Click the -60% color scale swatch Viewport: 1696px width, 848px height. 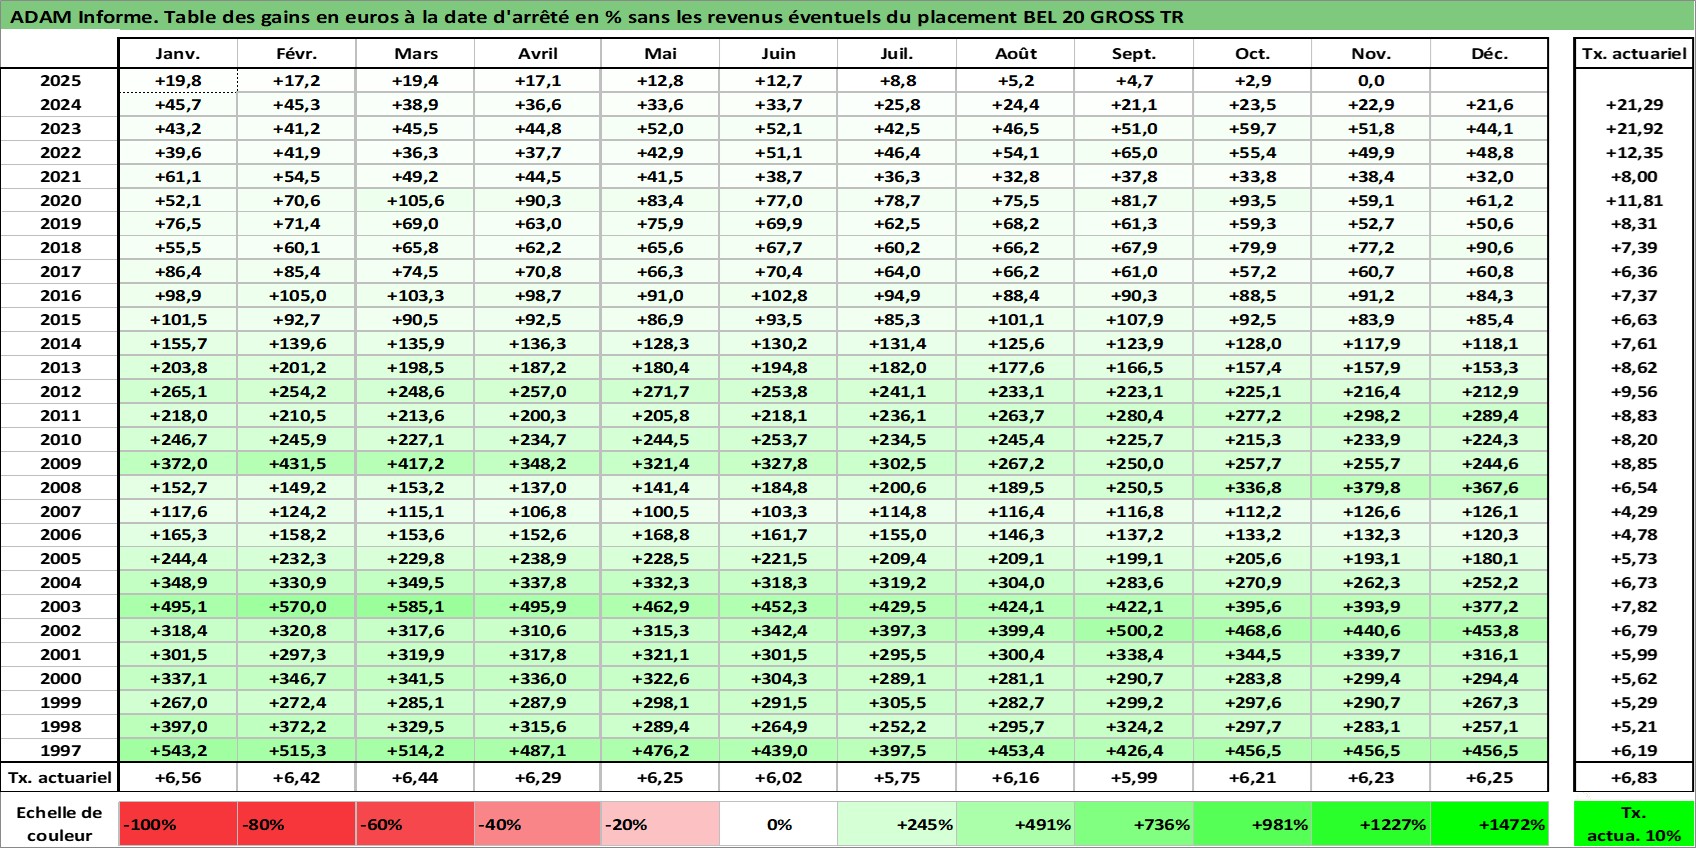[x=416, y=824]
